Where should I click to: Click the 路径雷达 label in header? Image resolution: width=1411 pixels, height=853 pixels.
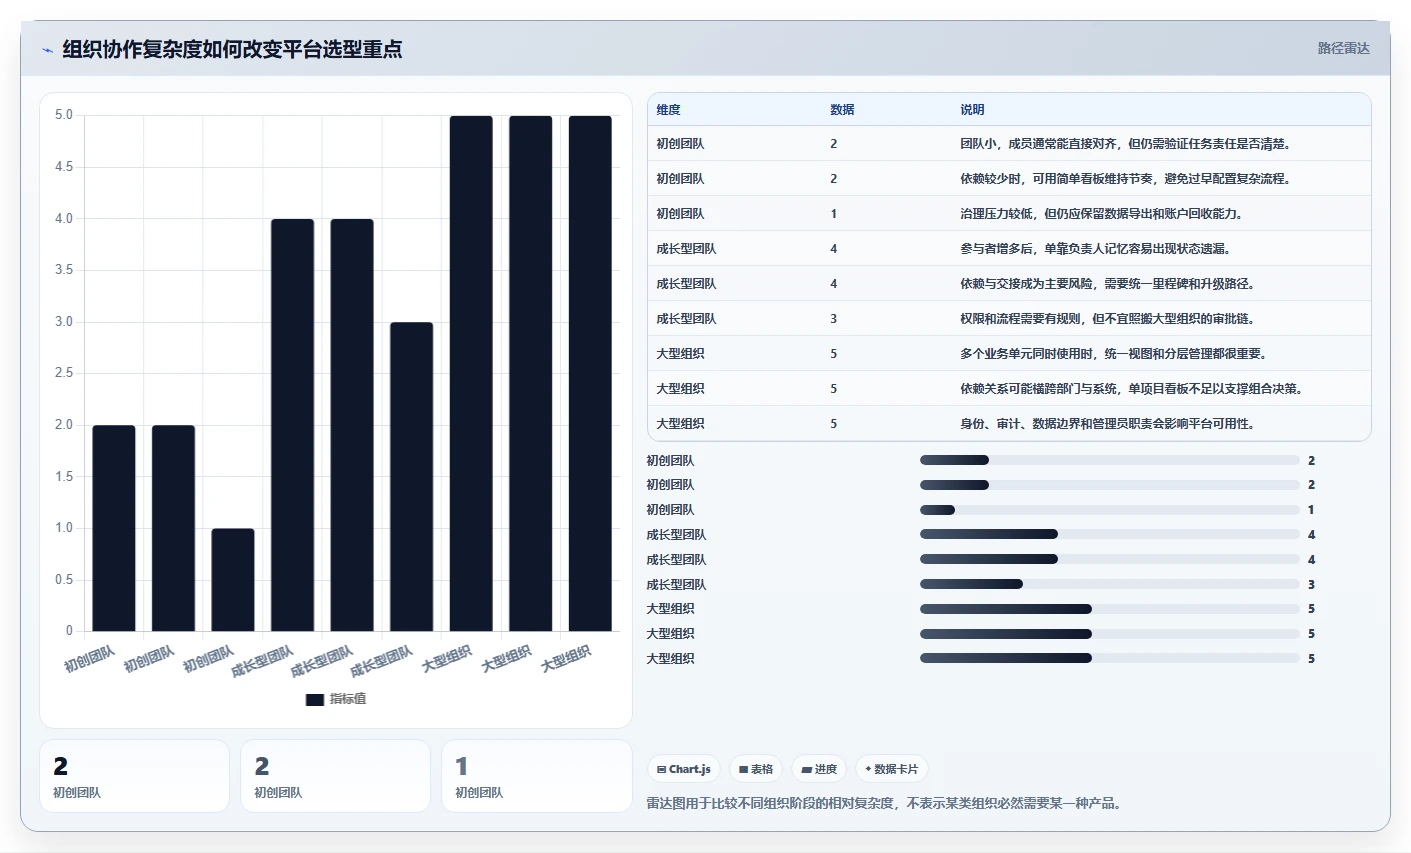pyautogui.click(x=1343, y=48)
